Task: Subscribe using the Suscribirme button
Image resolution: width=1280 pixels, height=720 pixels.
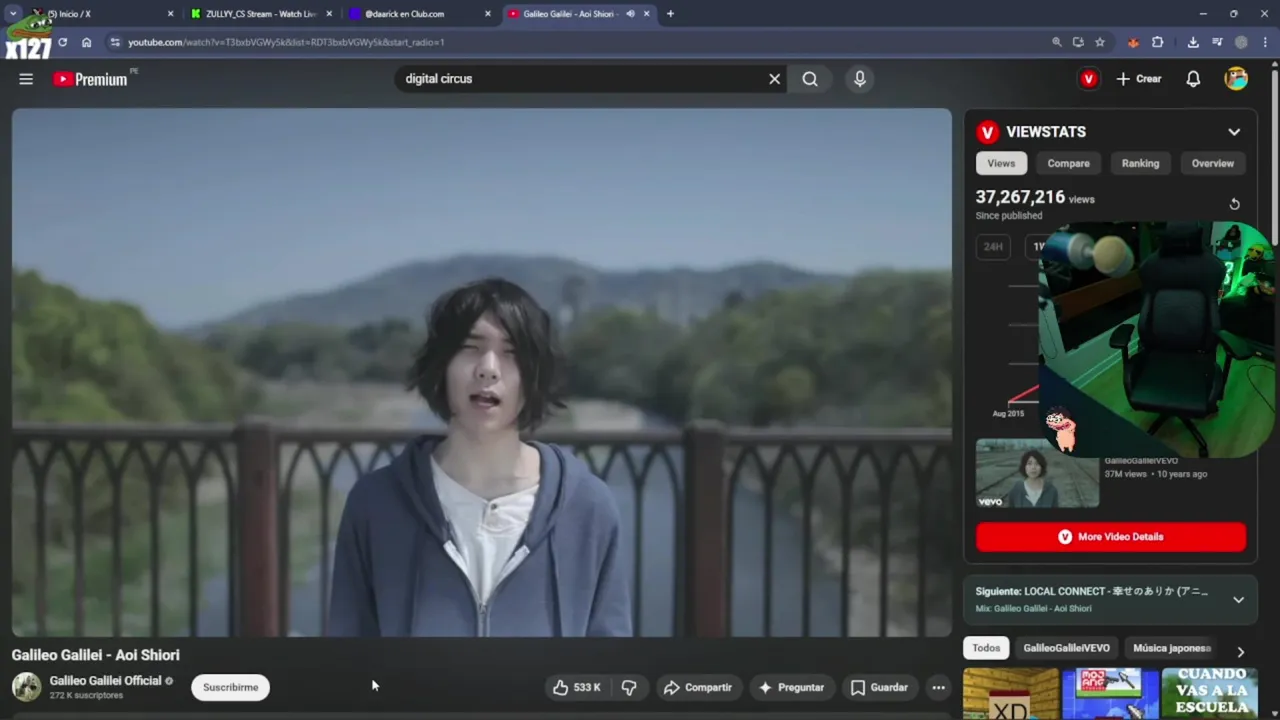Action: click(x=231, y=687)
